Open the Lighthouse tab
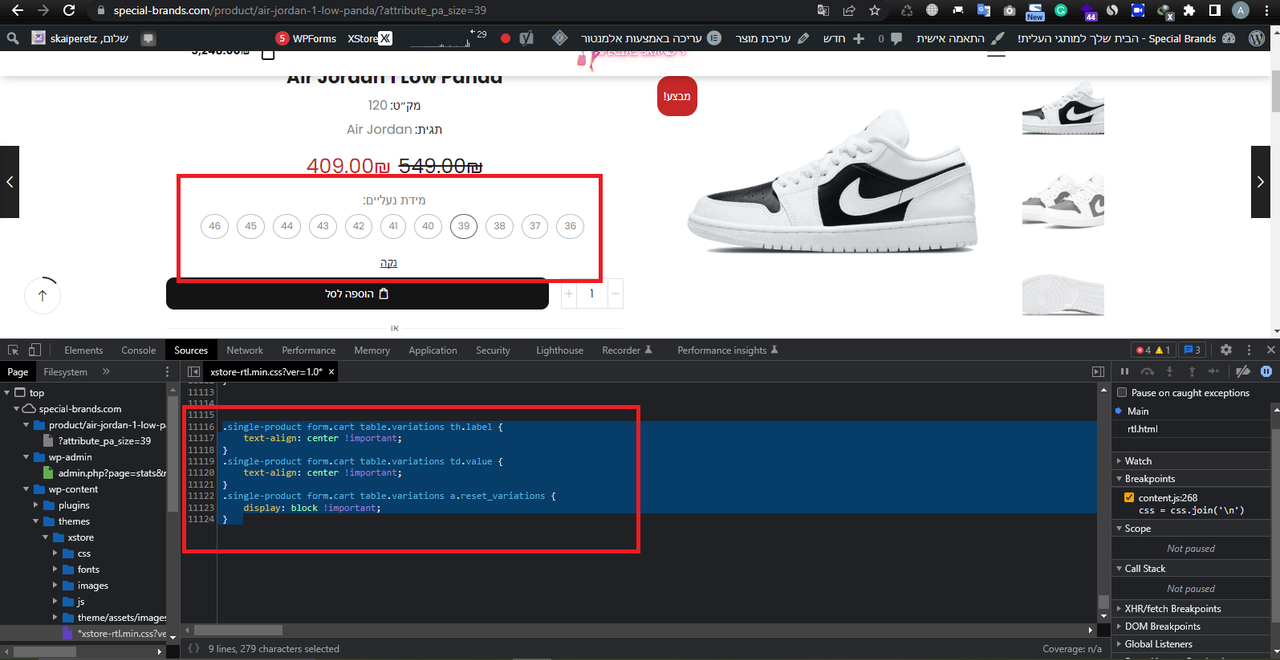 (559, 350)
